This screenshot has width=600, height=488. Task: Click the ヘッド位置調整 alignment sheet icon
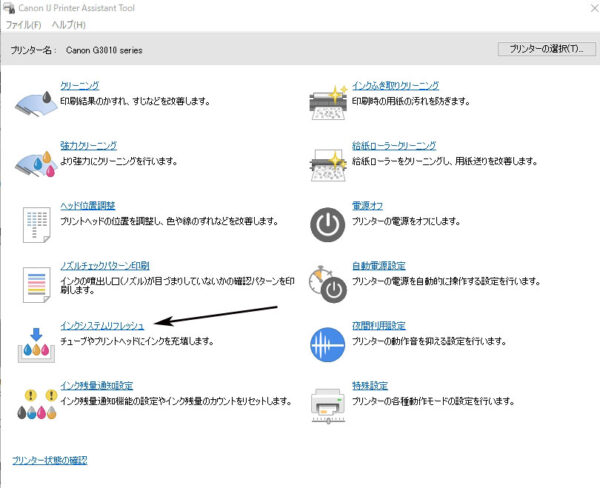pos(36,225)
